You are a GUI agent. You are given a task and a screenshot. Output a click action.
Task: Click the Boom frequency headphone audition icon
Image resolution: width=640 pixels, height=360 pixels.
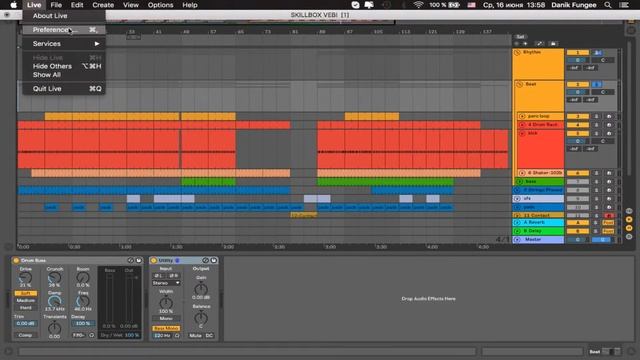click(x=91, y=335)
